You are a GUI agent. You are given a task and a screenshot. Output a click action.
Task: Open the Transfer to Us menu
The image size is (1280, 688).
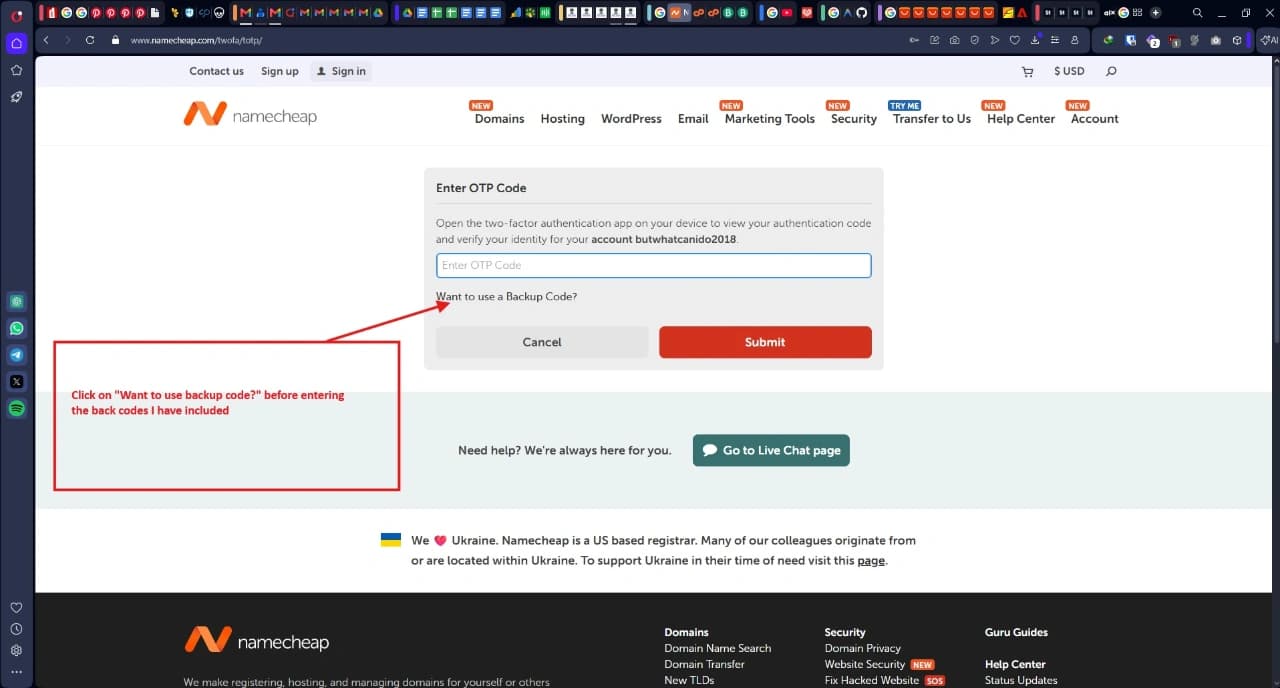tap(932, 118)
